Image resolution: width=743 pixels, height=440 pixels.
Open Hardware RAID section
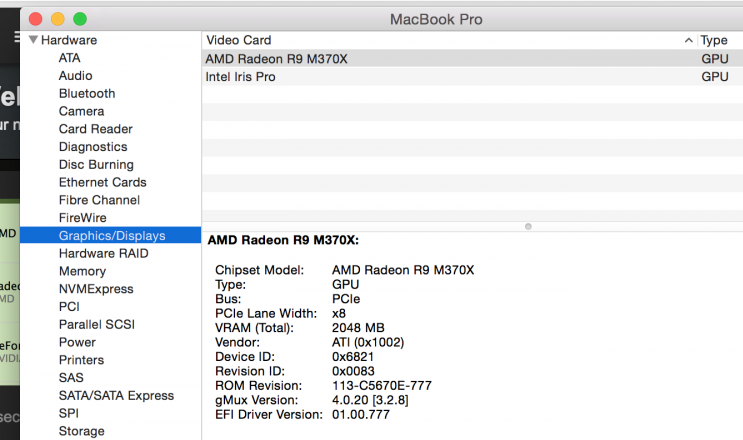coord(103,253)
